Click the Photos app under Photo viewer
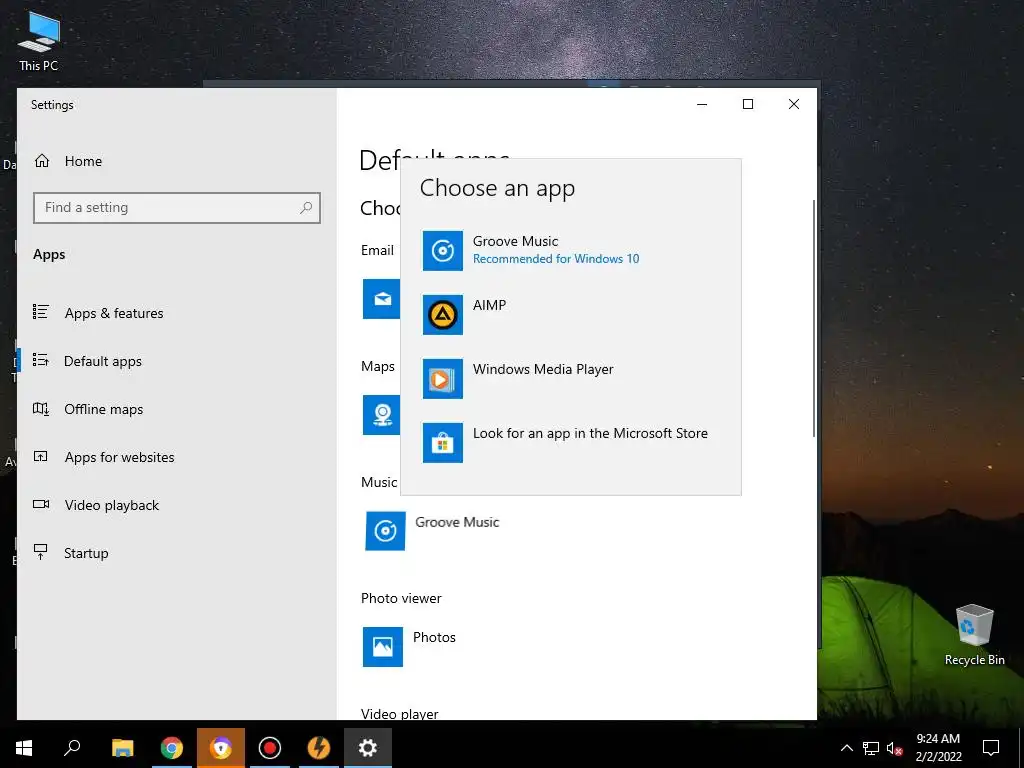 [409, 647]
